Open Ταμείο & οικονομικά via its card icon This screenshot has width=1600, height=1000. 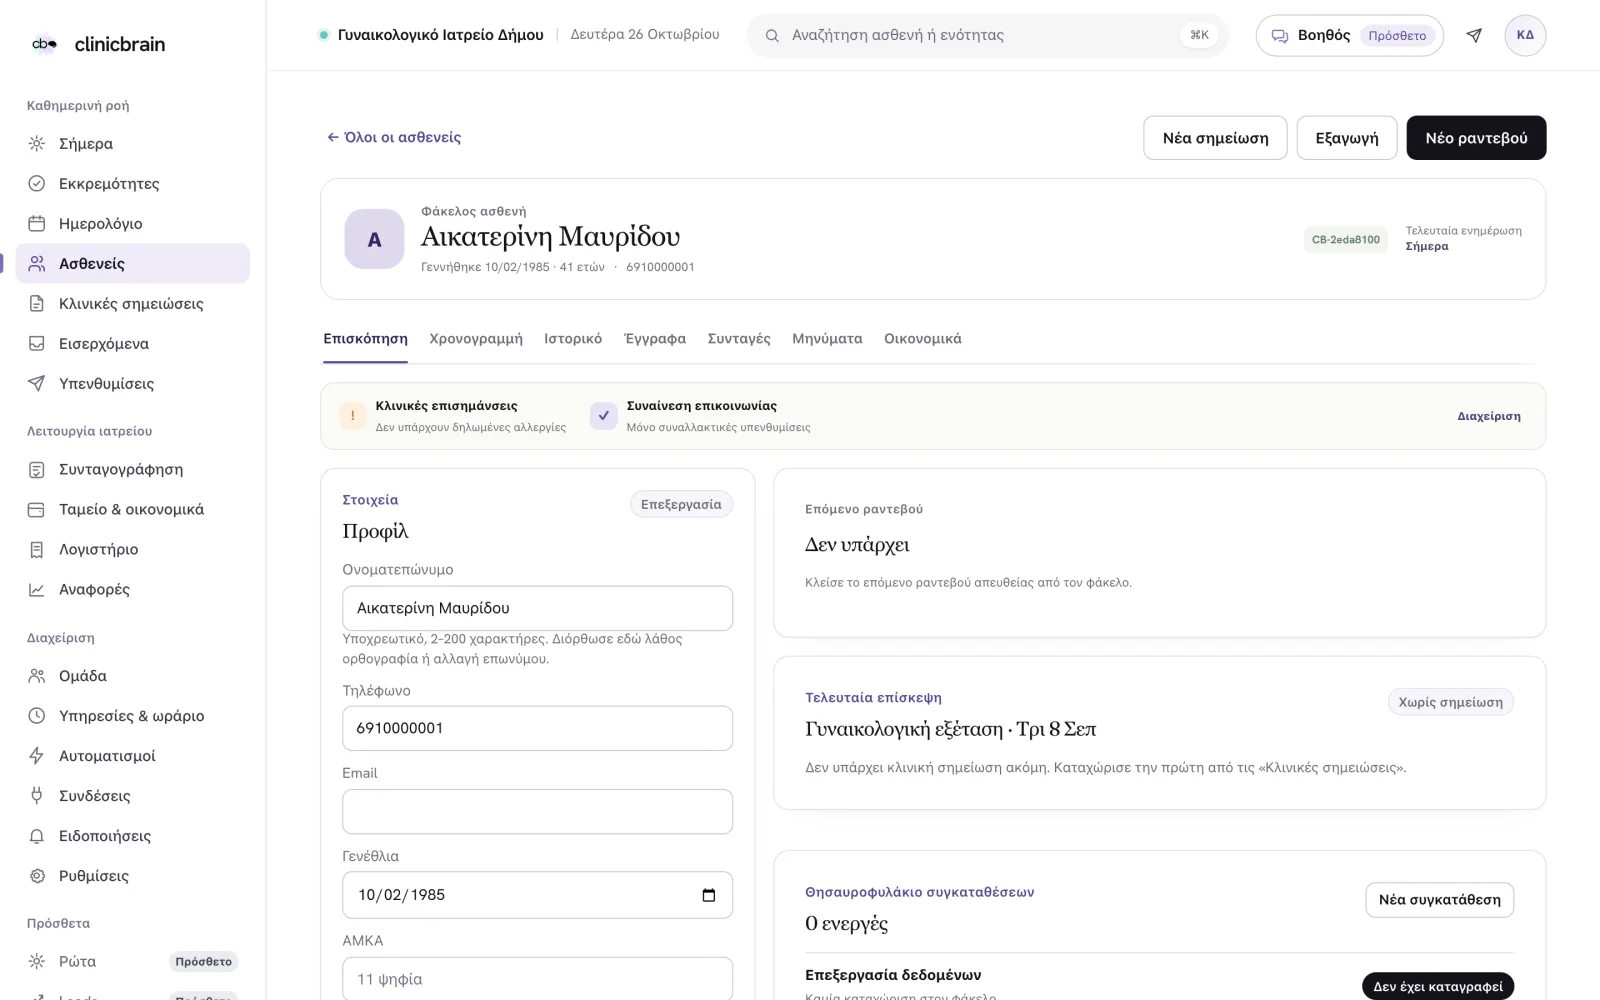tap(37, 509)
